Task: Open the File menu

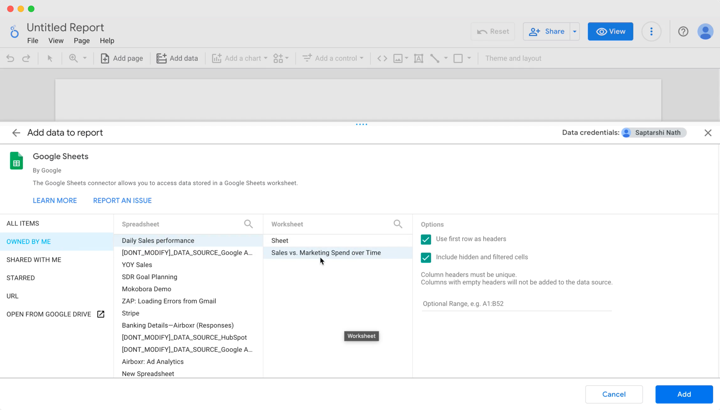Action: click(33, 41)
